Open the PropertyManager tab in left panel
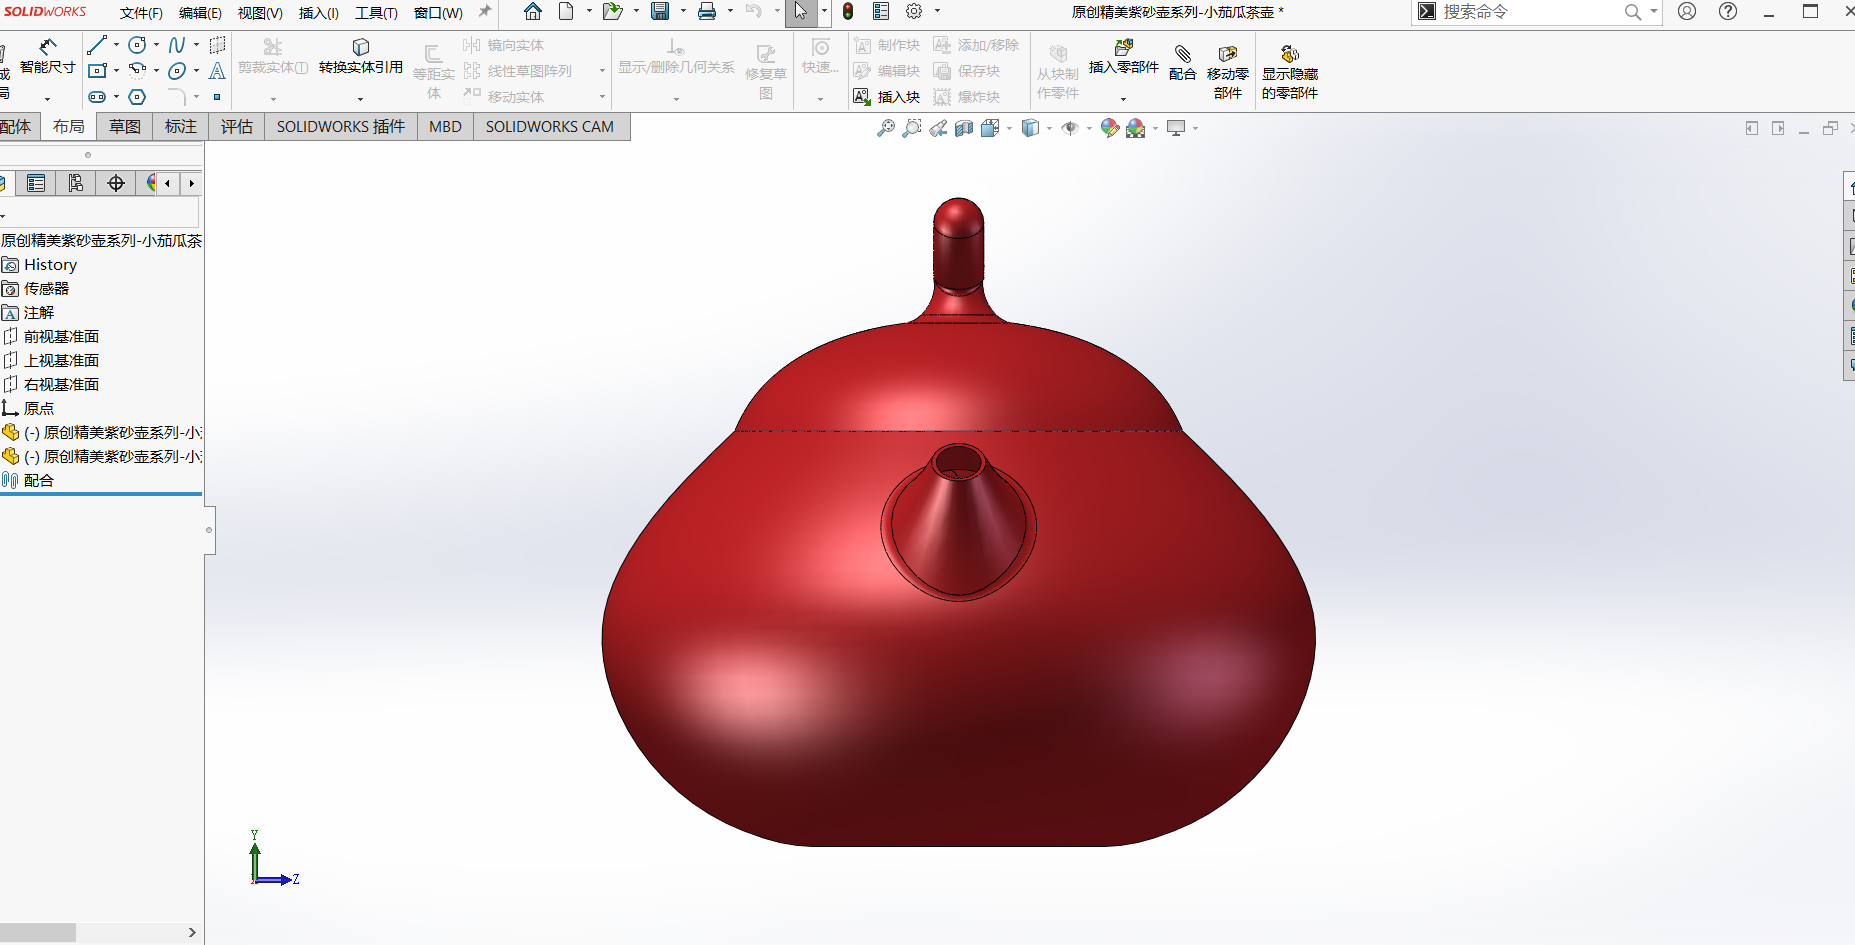The height and width of the screenshot is (945, 1855). (x=36, y=183)
